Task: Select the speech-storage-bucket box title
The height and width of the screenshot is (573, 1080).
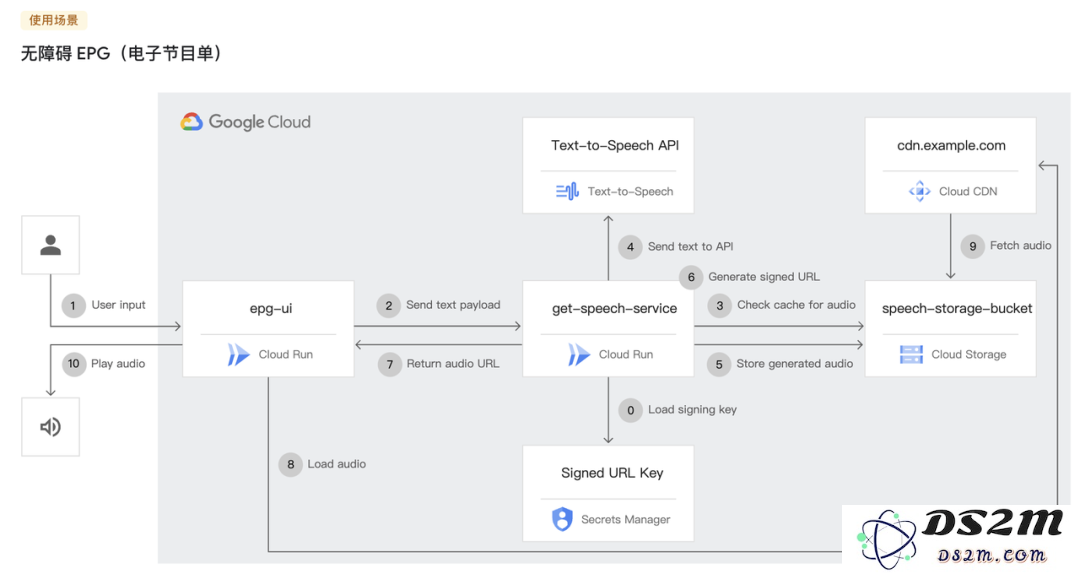Action: pos(957,309)
